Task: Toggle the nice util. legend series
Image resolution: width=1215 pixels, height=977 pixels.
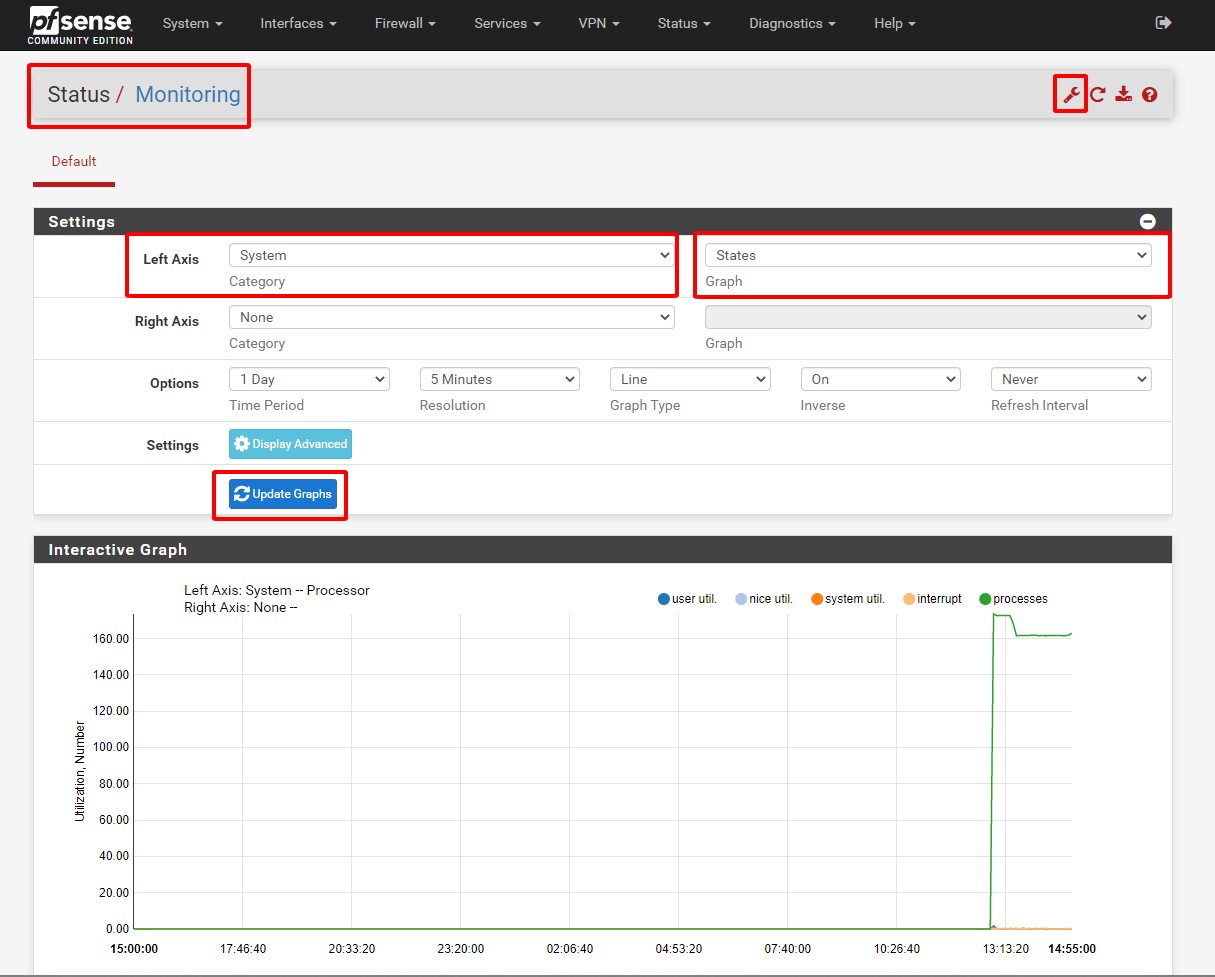Action: pyautogui.click(x=764, y=599)
